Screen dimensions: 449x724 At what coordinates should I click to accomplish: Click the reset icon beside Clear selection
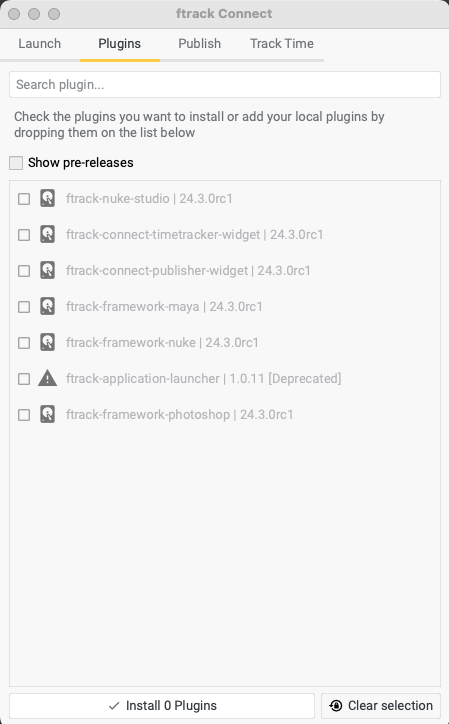tap(336, 706)
